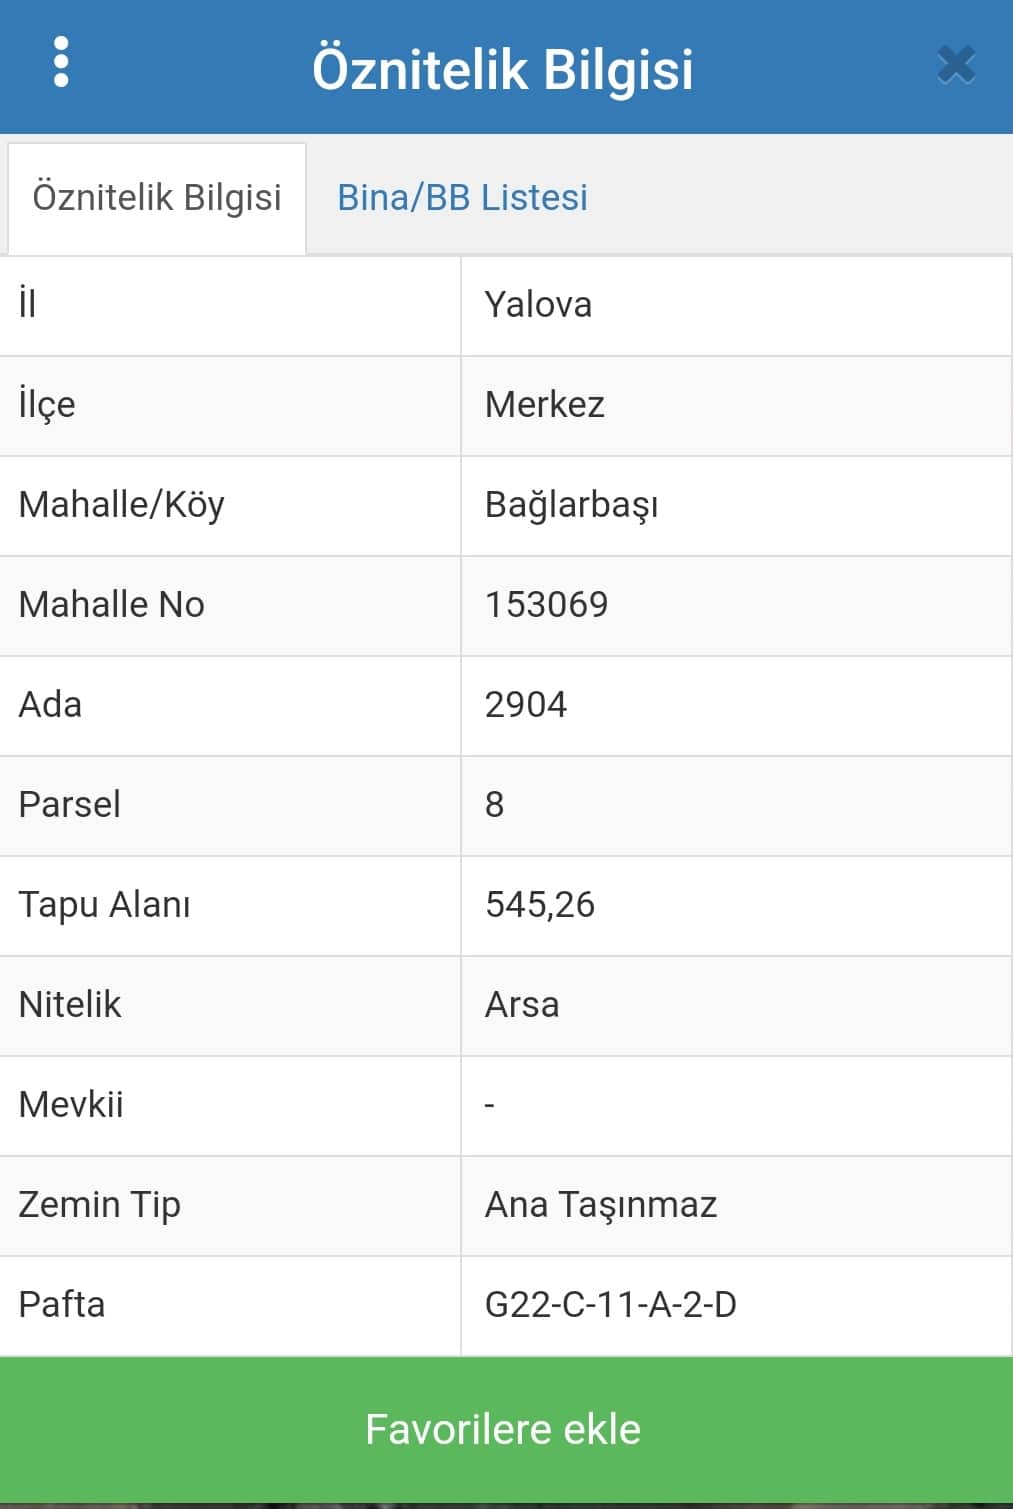Switch to the Bina/BB Listesi tab
Viewport: 1013px width, 1509px height.
[x=462, y=198]
